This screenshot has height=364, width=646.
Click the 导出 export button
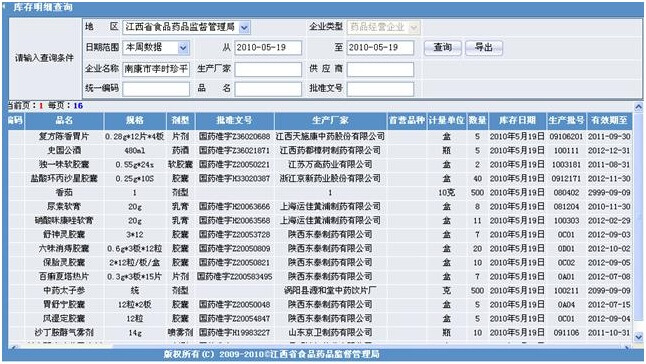point(484,48)
